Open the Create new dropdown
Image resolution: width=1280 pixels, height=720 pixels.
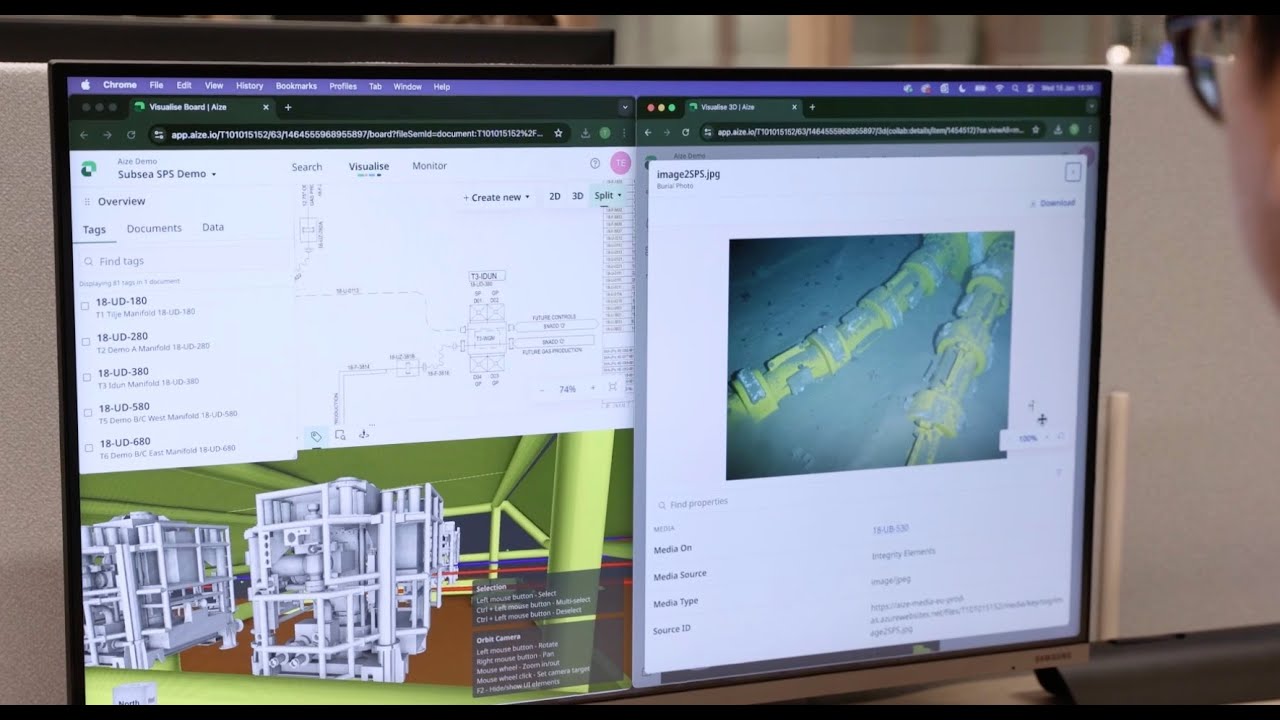[x=497, y=197]
